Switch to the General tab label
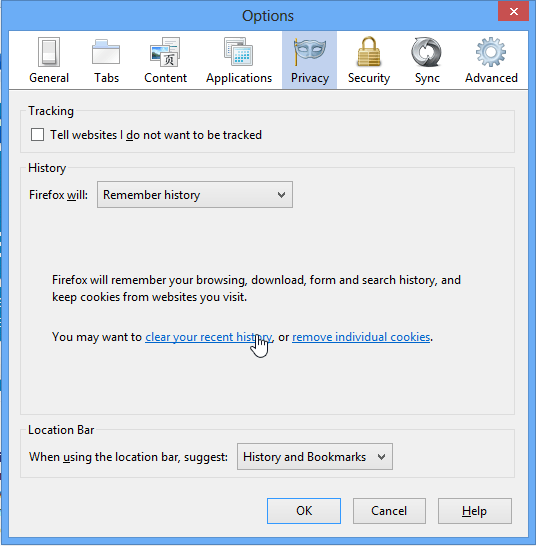The image size is (536, 546). click(x=49, y=78)
